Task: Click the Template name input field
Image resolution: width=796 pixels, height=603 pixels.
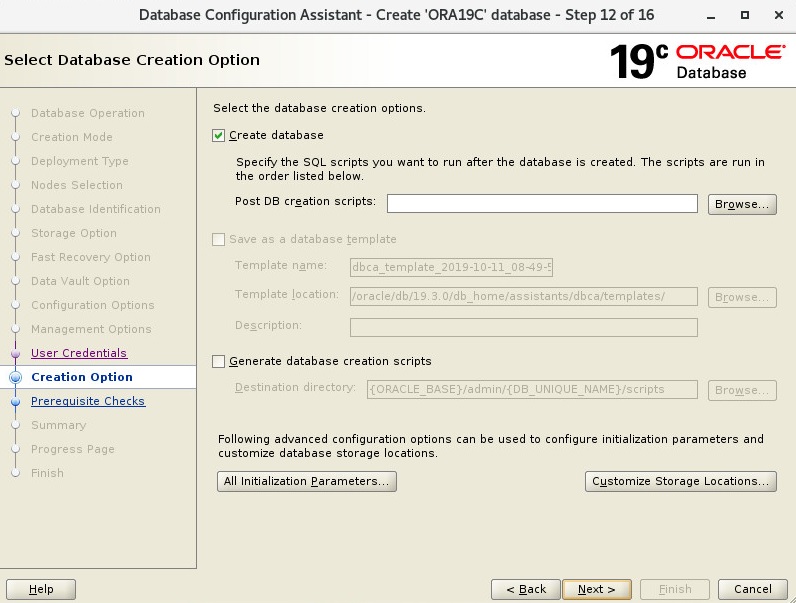Action: (x=451, y=267)
